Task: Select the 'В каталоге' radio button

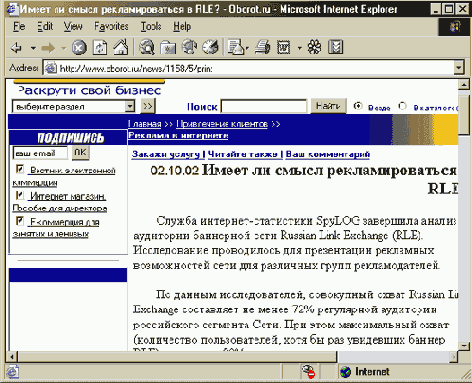Action: coord(402,106)
